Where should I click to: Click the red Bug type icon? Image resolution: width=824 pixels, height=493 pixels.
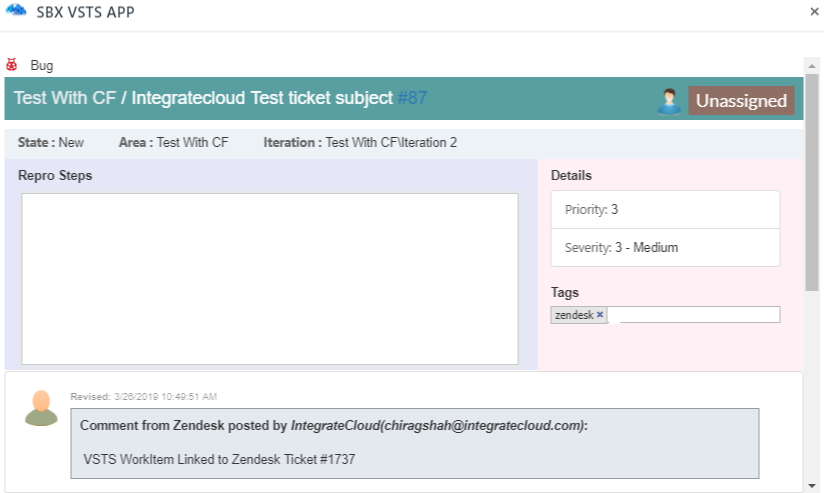coord(12,65)
